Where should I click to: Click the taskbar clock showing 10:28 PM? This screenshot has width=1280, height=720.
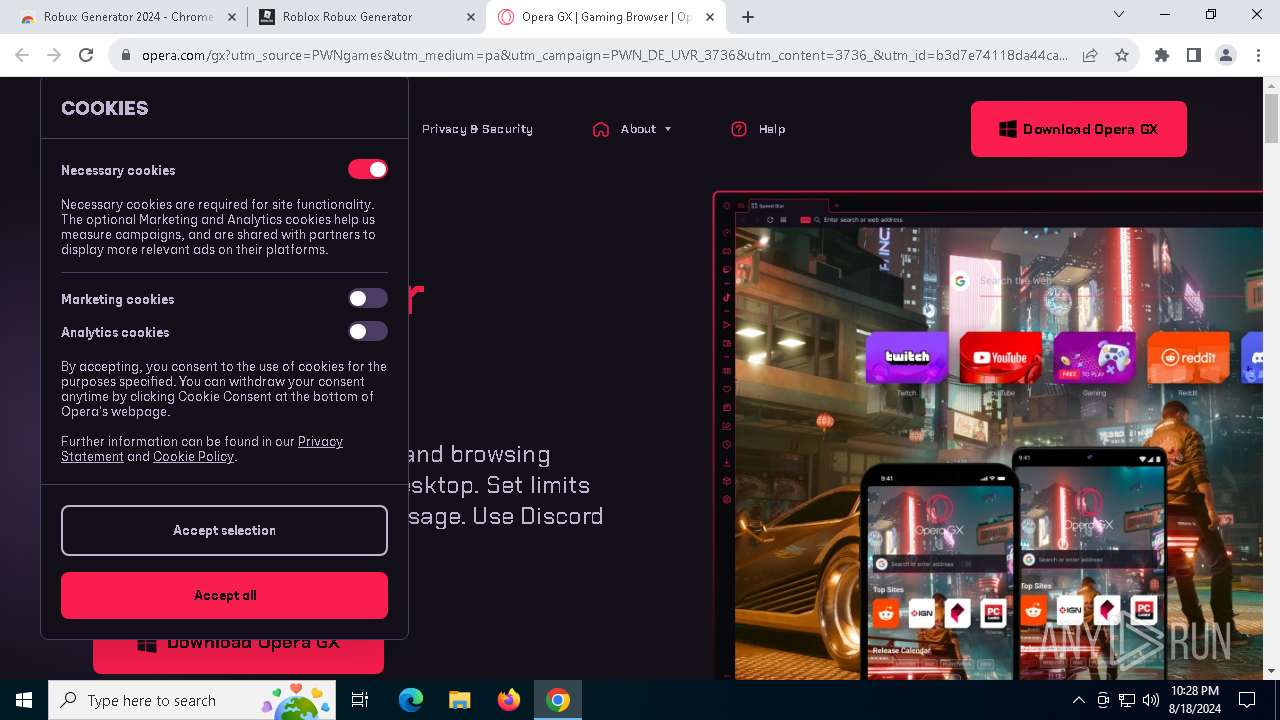[1194, 700]
